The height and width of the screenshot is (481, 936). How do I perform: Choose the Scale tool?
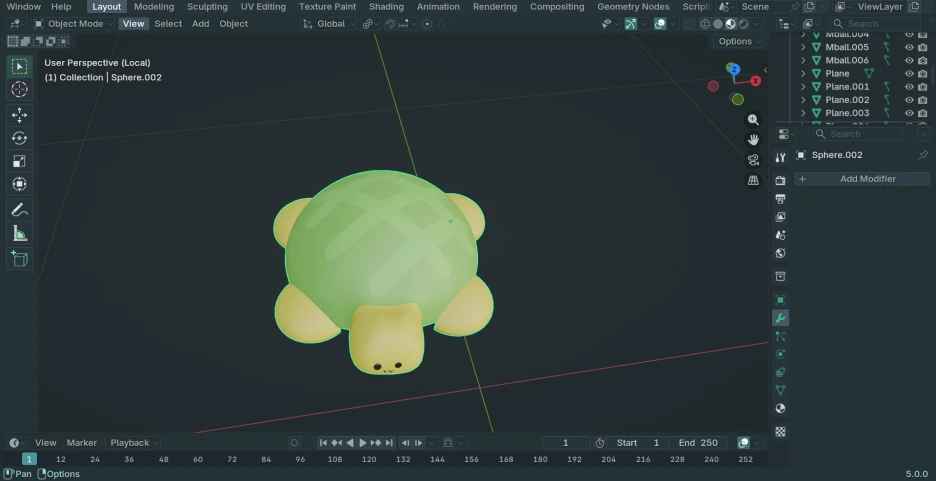point(19,161)
